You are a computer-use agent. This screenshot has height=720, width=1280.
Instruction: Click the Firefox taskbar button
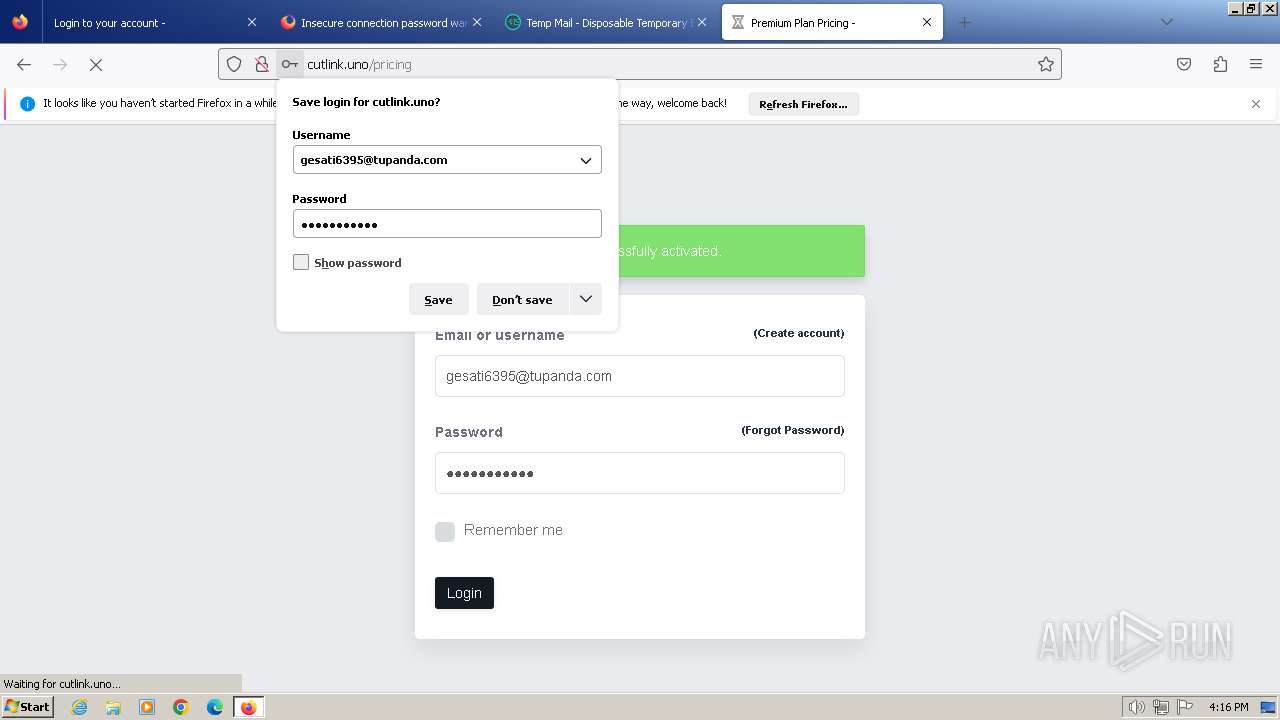249,707
